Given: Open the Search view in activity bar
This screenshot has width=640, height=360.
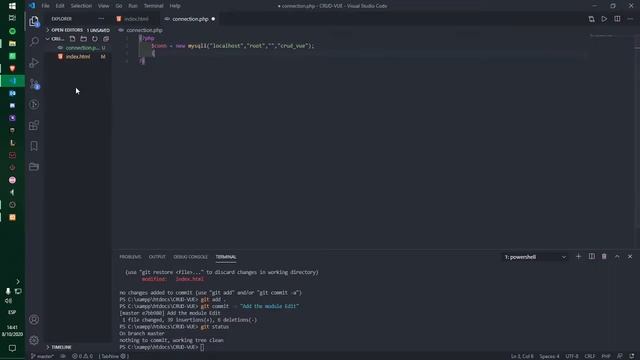Looking at the screenshot, I should (34, 42).
